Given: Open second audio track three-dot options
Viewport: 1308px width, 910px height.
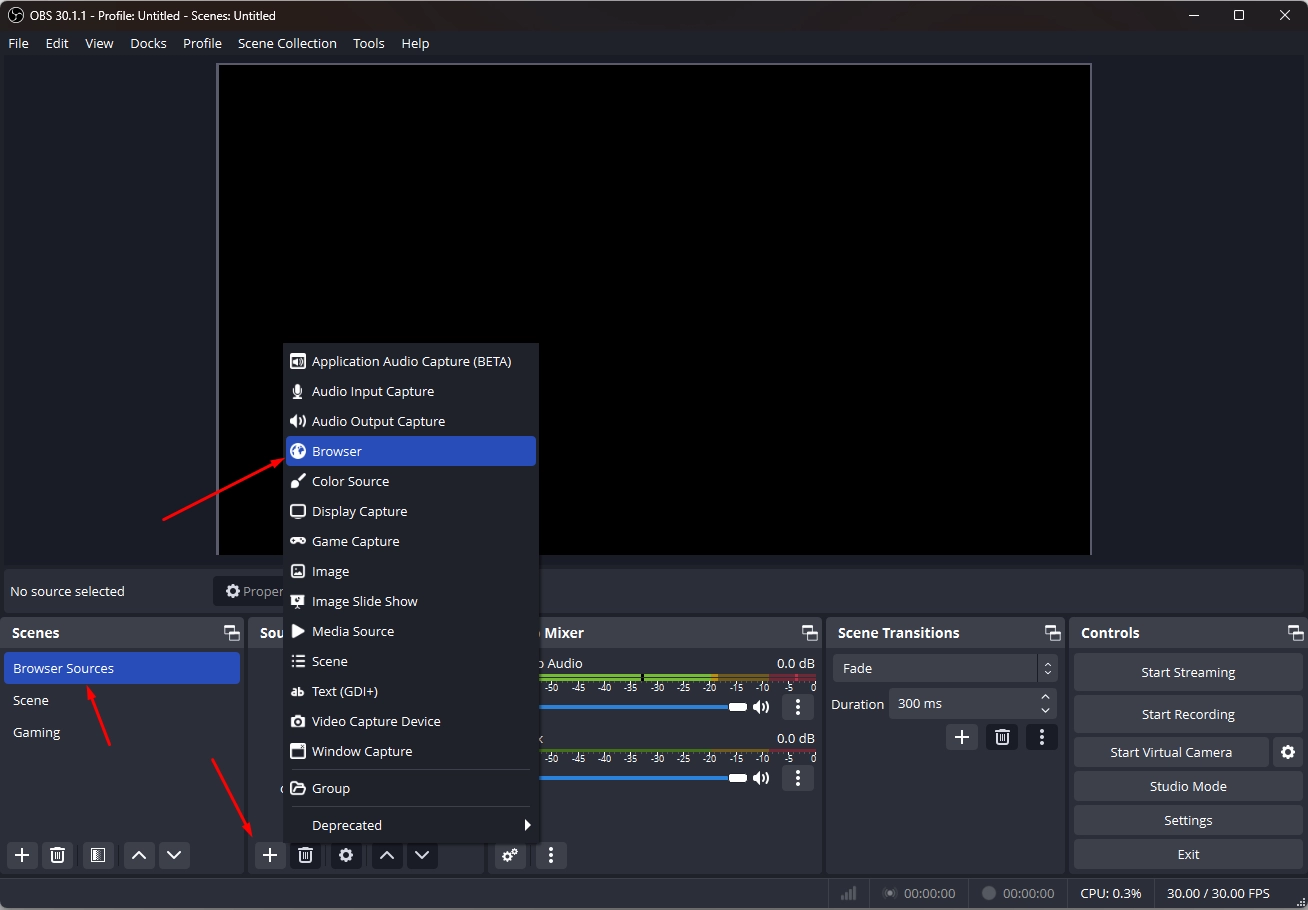Looking at the screenshot, I should tap(797, 777).
